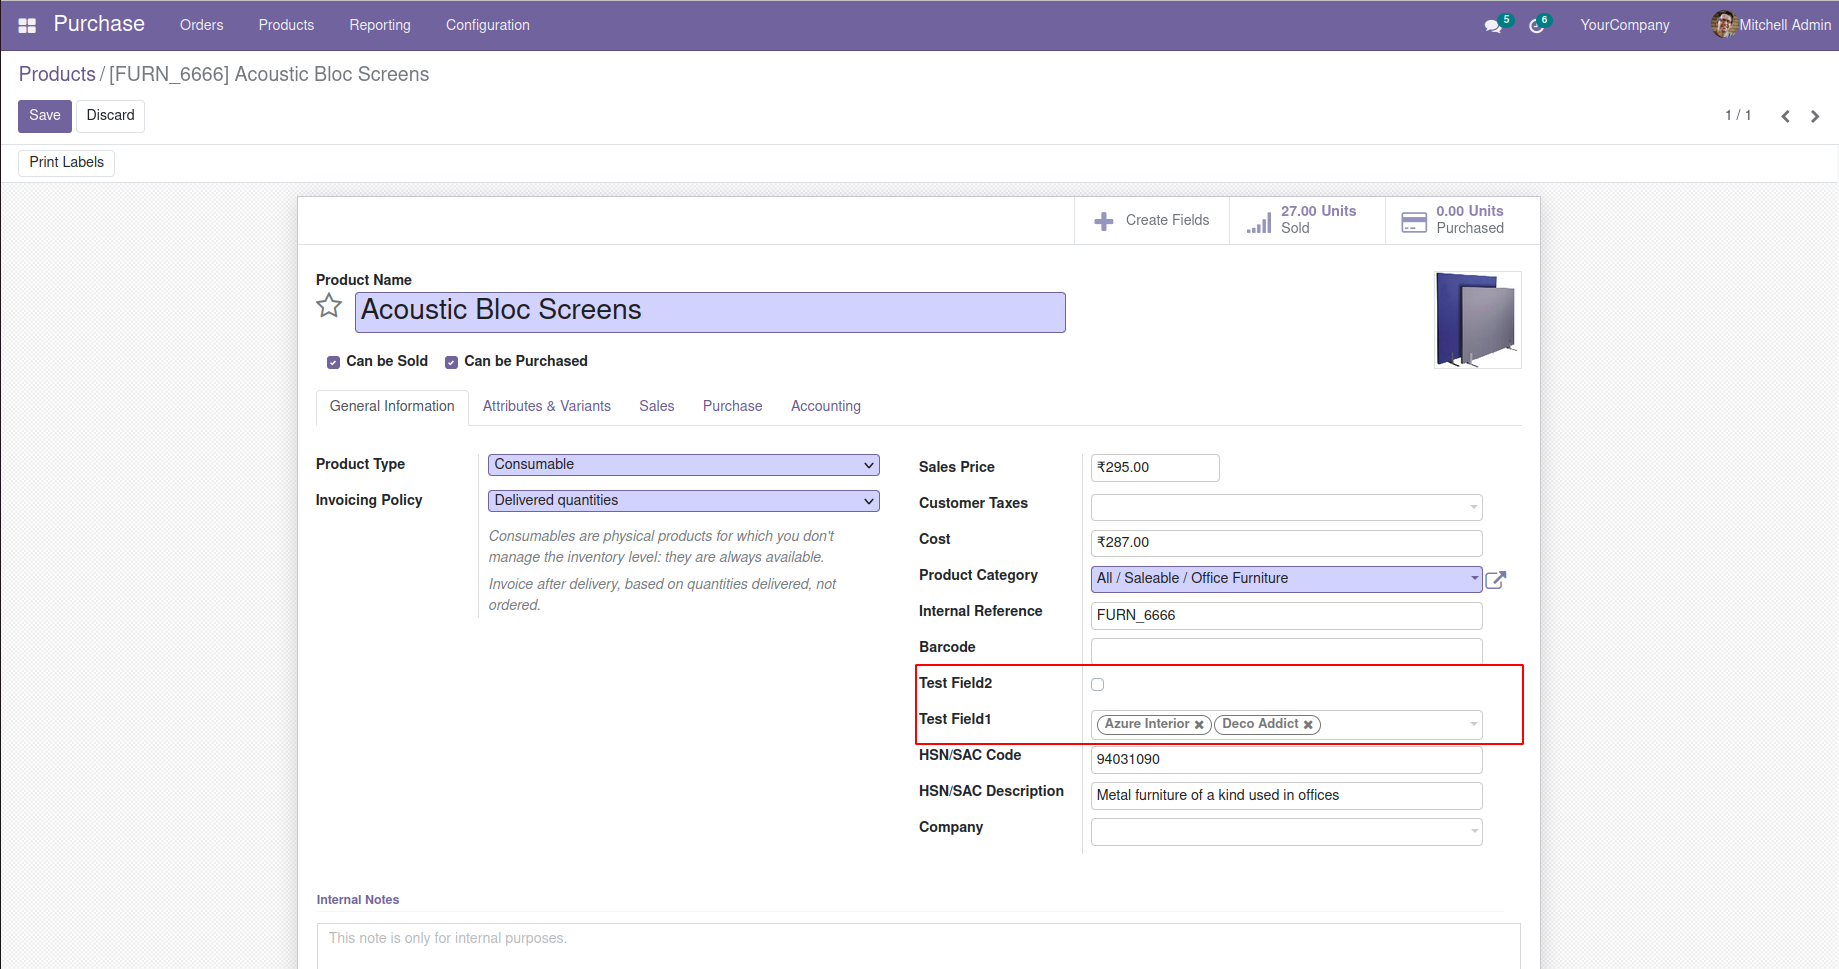Image resolution: width=1839 pixels, height=969 pixels.
Task: Open the Product Type dropdown
Action: [683, 465]
